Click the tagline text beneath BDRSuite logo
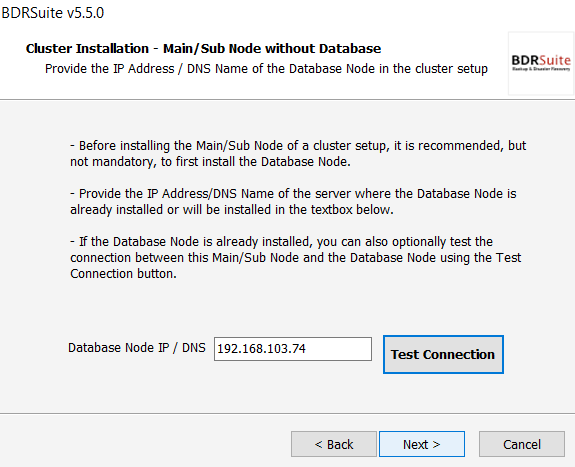Screen dimensions: 575x467 click(541, 69)
